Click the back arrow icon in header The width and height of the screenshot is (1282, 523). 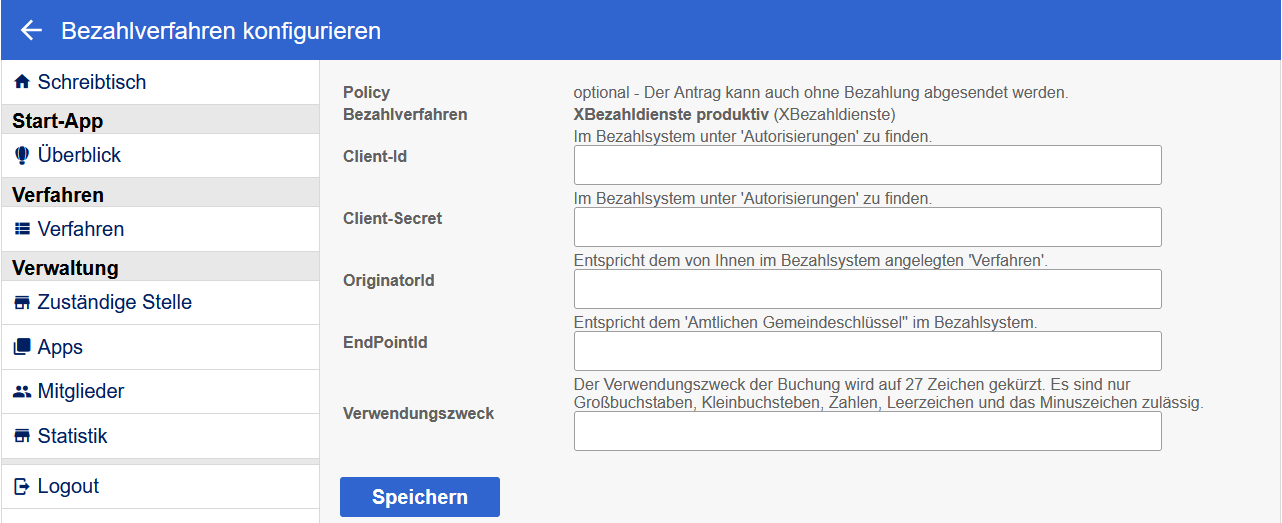[x=31, y=31]
